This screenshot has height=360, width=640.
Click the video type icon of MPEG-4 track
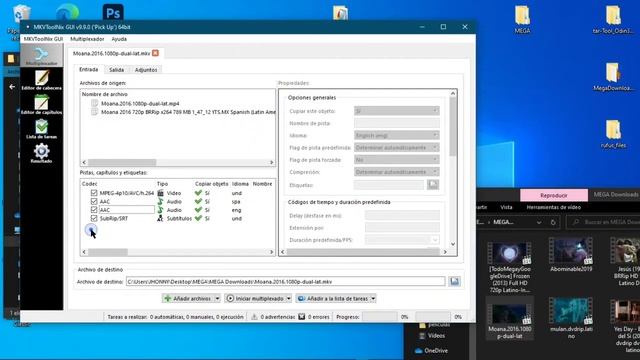(160, 193)
